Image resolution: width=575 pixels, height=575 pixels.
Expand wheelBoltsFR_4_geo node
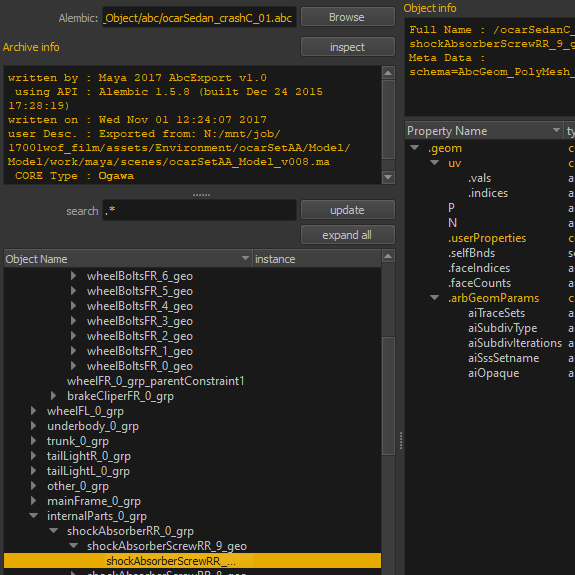(x=73, y=306)
